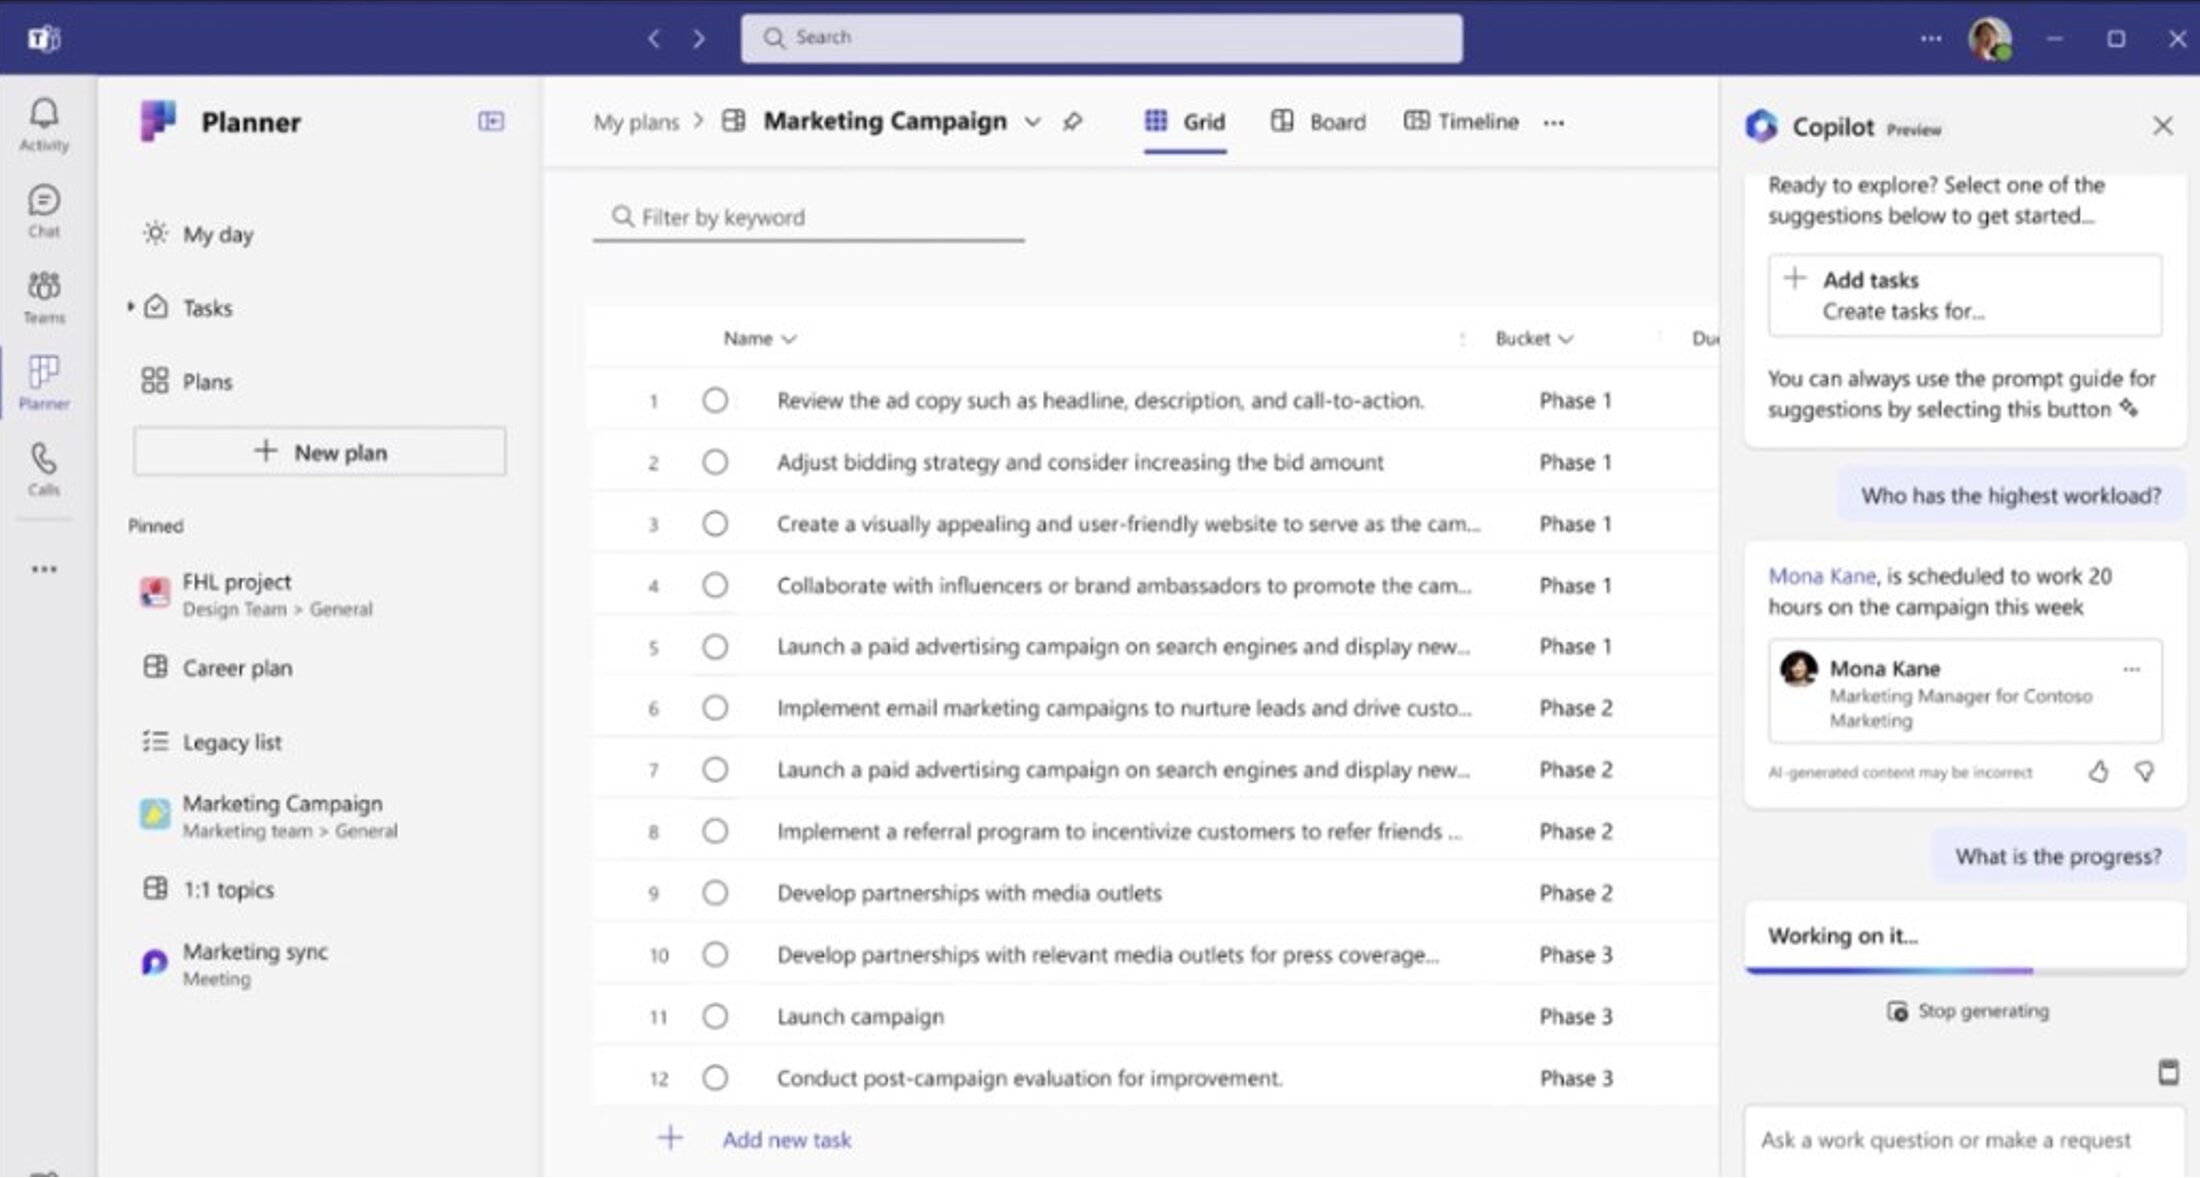Open Chat in the left rail

point(44,210)
